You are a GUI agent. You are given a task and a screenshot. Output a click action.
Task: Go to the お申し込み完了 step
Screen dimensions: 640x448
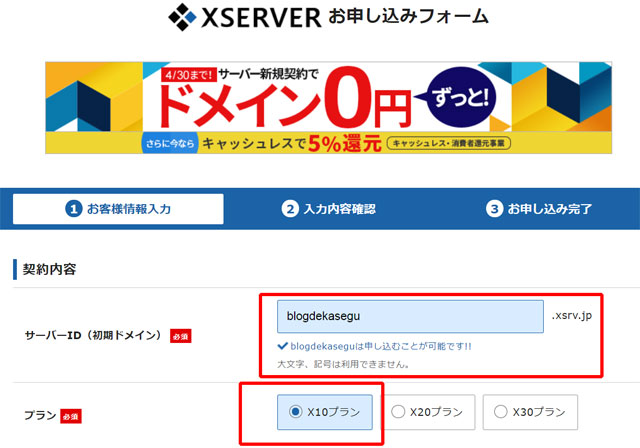pyautogui.click(x=539, y=209)
